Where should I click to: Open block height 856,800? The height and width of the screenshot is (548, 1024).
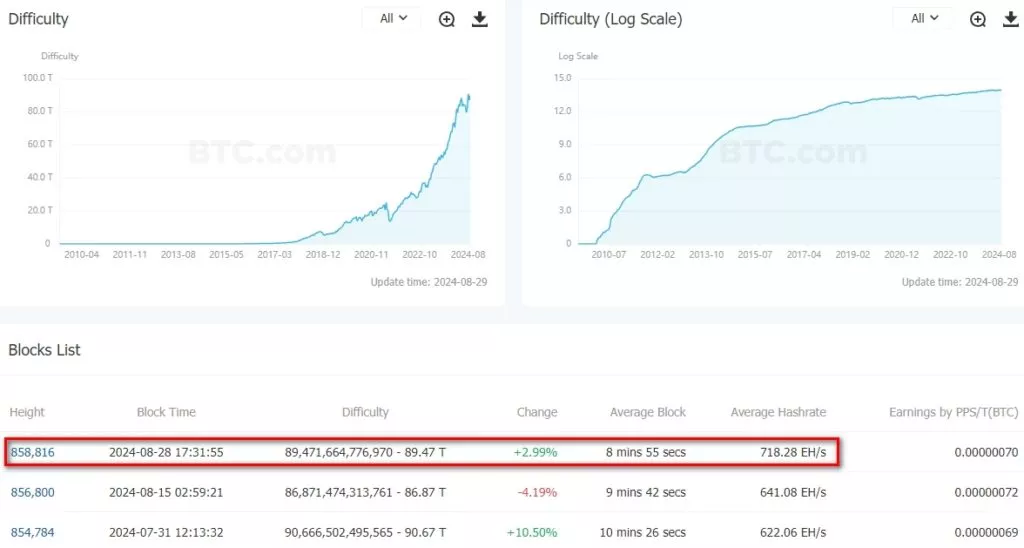pyautogui.click(x=32, y=492)
